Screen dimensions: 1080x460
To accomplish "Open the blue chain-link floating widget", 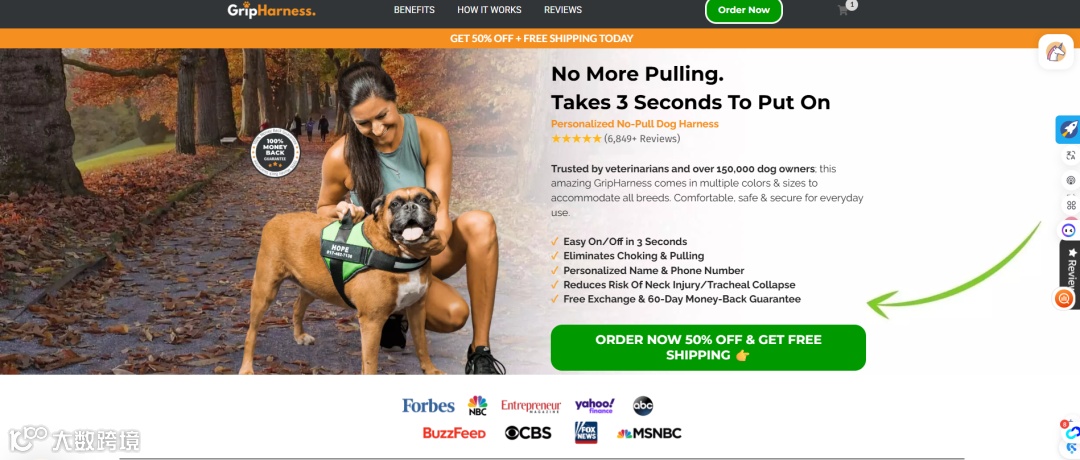I will pyautogui.click(x=1072, y=432).
